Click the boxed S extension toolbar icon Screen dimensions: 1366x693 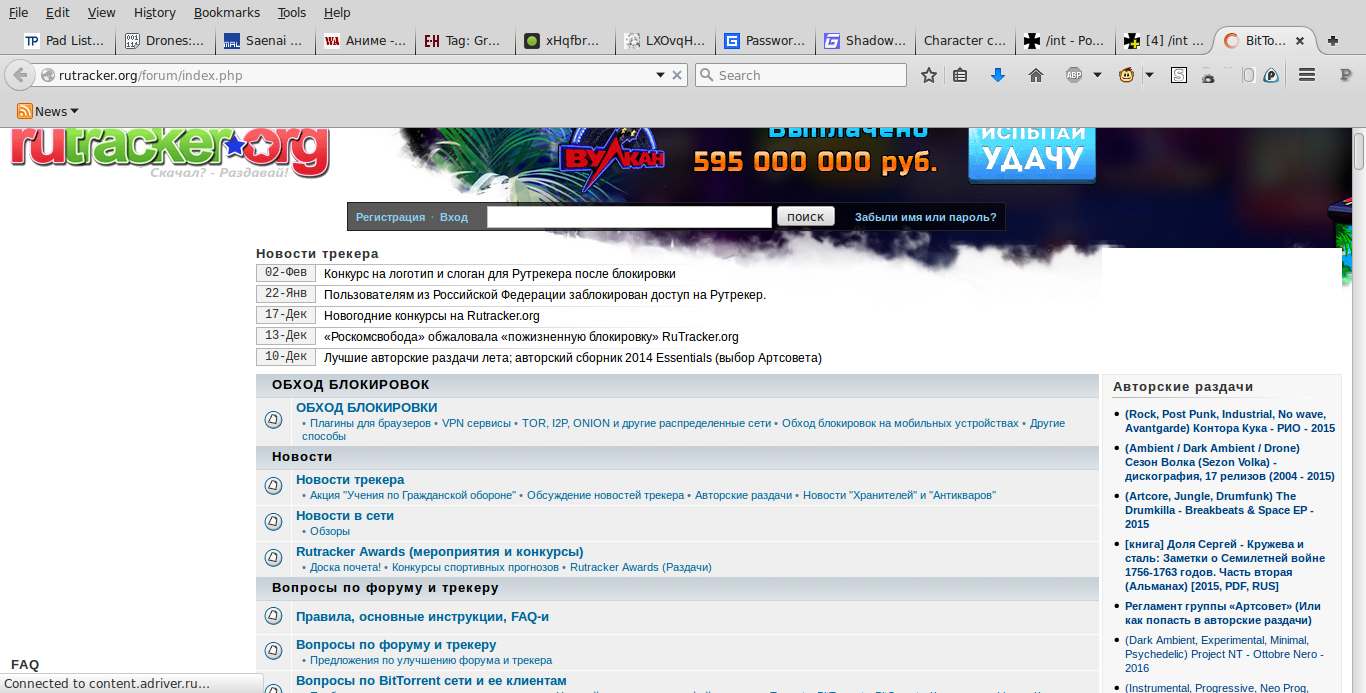(x=1179, y=75)
